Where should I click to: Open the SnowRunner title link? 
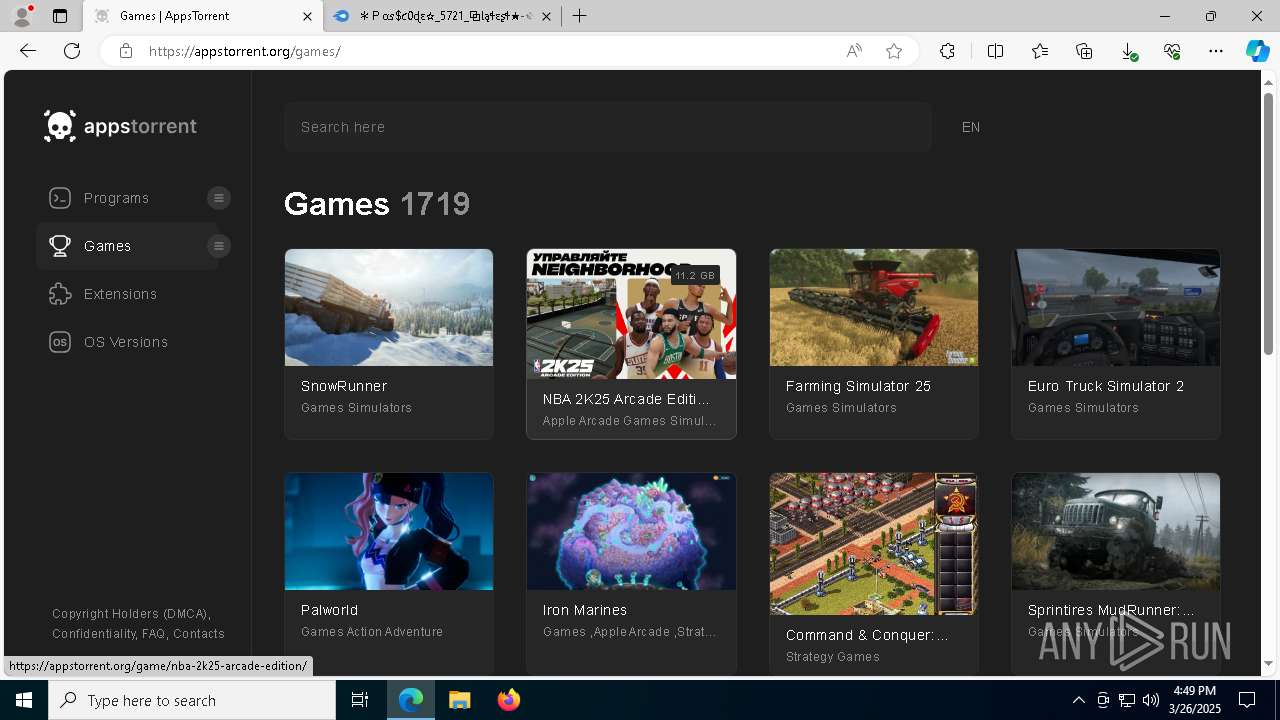click(x=344, y=386)
